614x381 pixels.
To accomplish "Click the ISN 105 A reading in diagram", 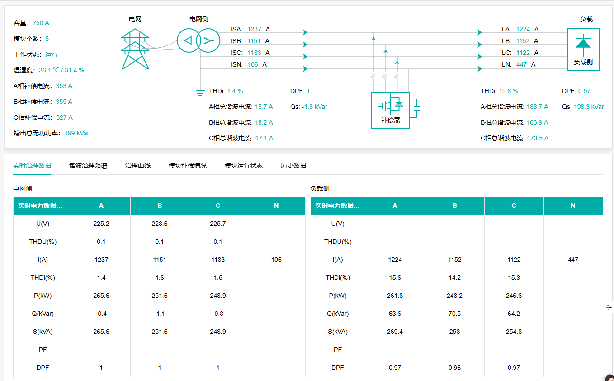I will (249, 64).
